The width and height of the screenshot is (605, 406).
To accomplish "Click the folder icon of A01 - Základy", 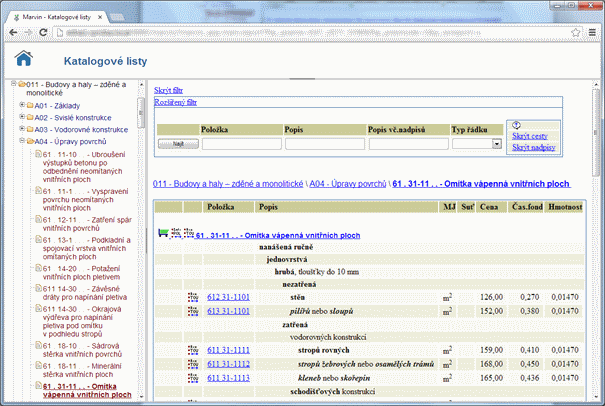I will click(30, 105).
